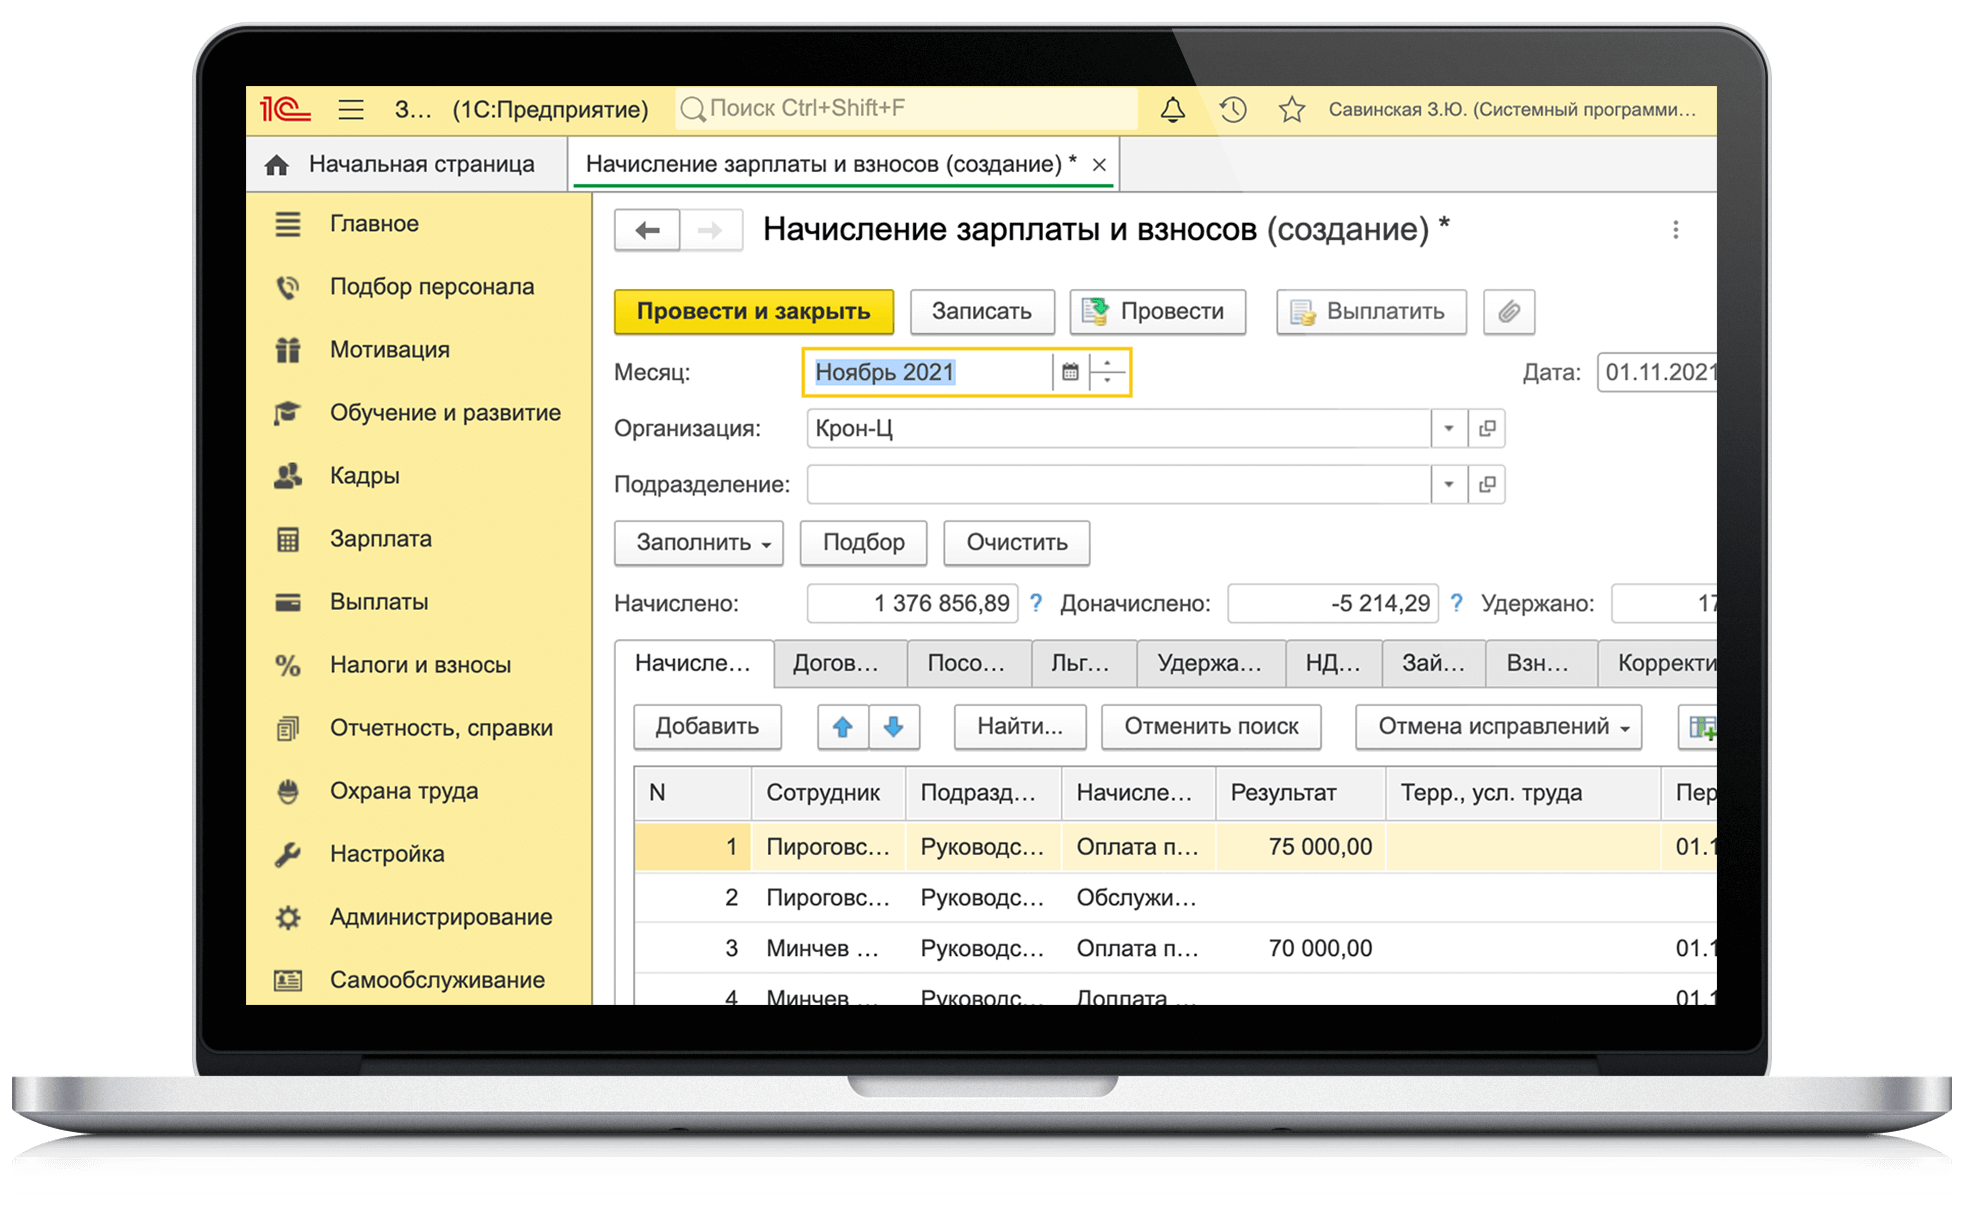Move row up with blue arrow
Screen dimensions: 1962x1210
coord(842,727)
